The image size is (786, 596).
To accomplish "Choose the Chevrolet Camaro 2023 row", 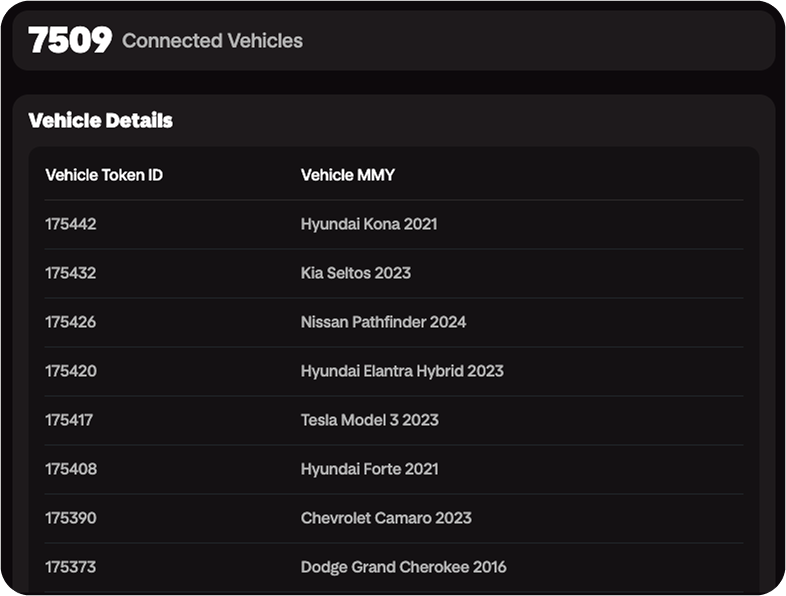I will (385, 518).
